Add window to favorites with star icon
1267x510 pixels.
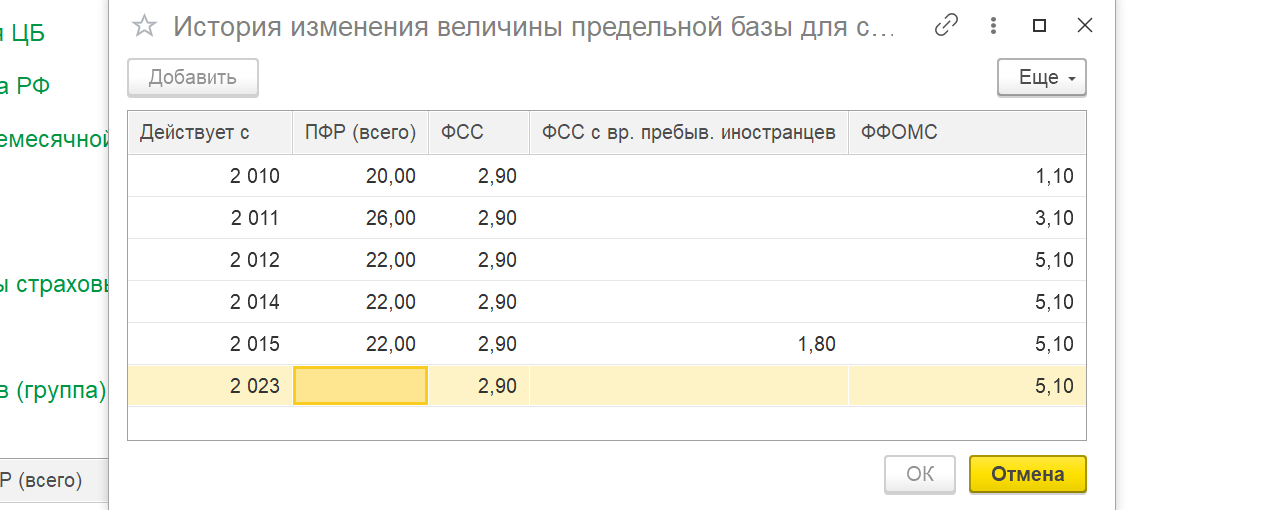[x=145, y=27]
